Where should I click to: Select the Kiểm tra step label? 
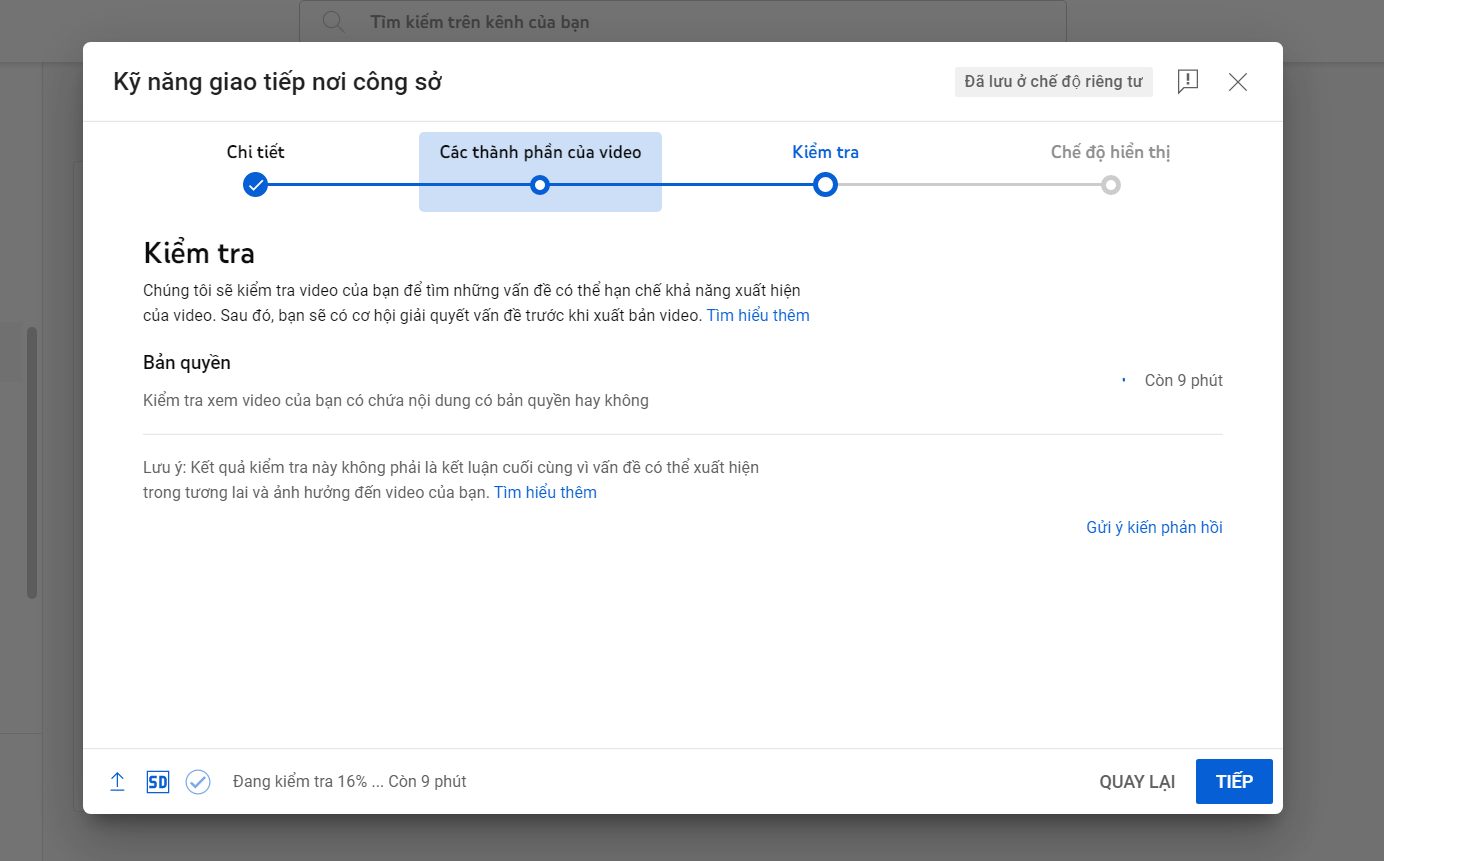tap(825, 152)
